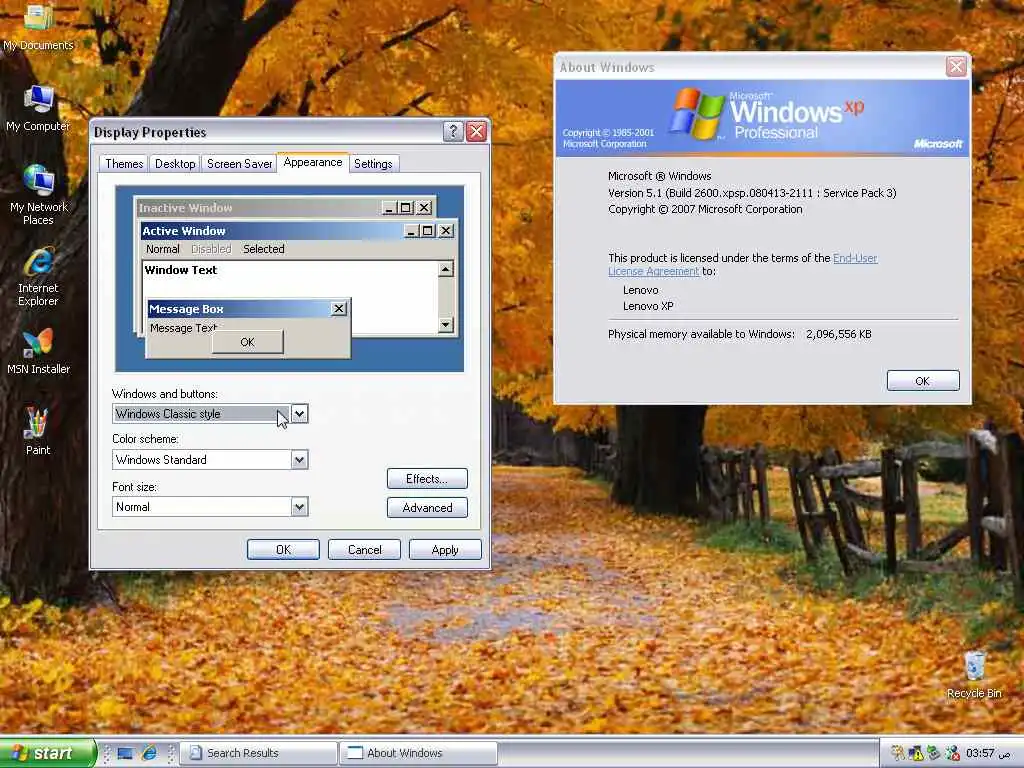Select My Network Places icon
Viewport: 1024px width, 768px height.
(x=38, y=195)
